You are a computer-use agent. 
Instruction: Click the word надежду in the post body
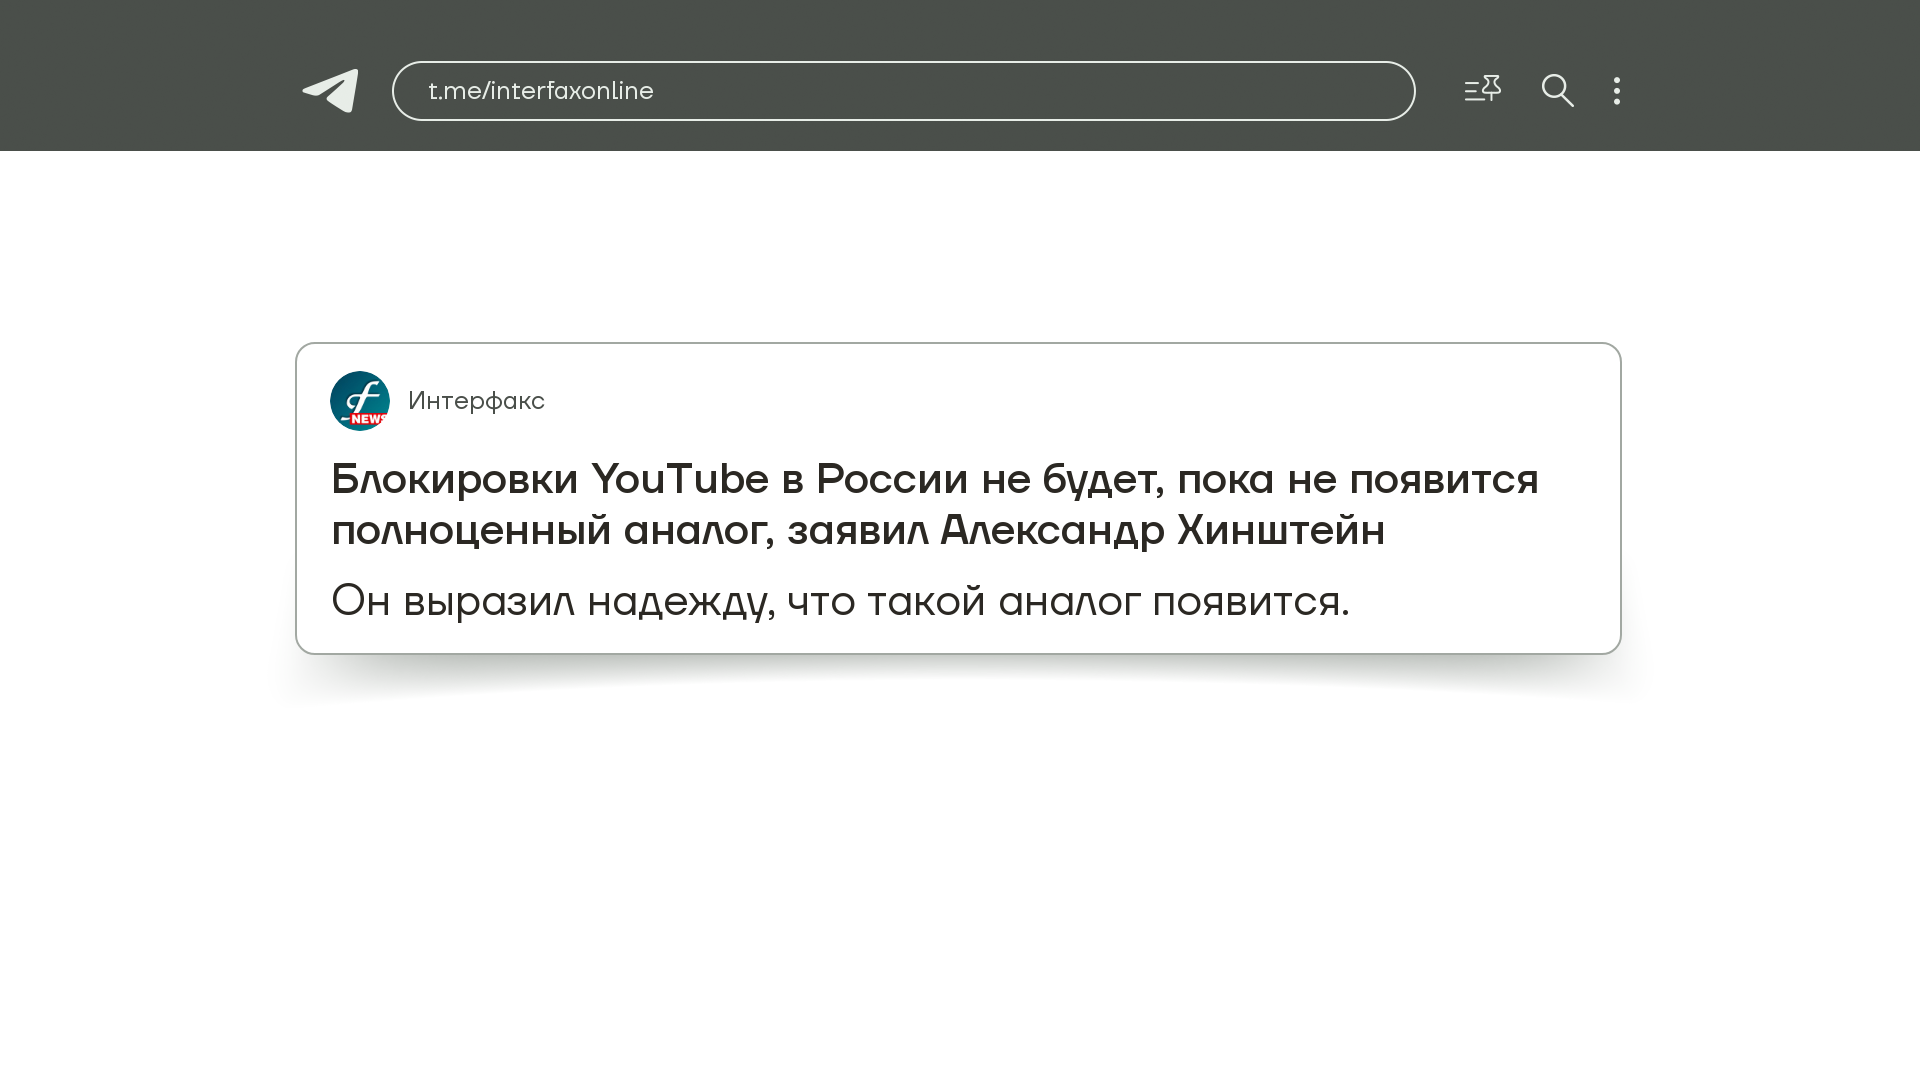click(x=680, y=601)
